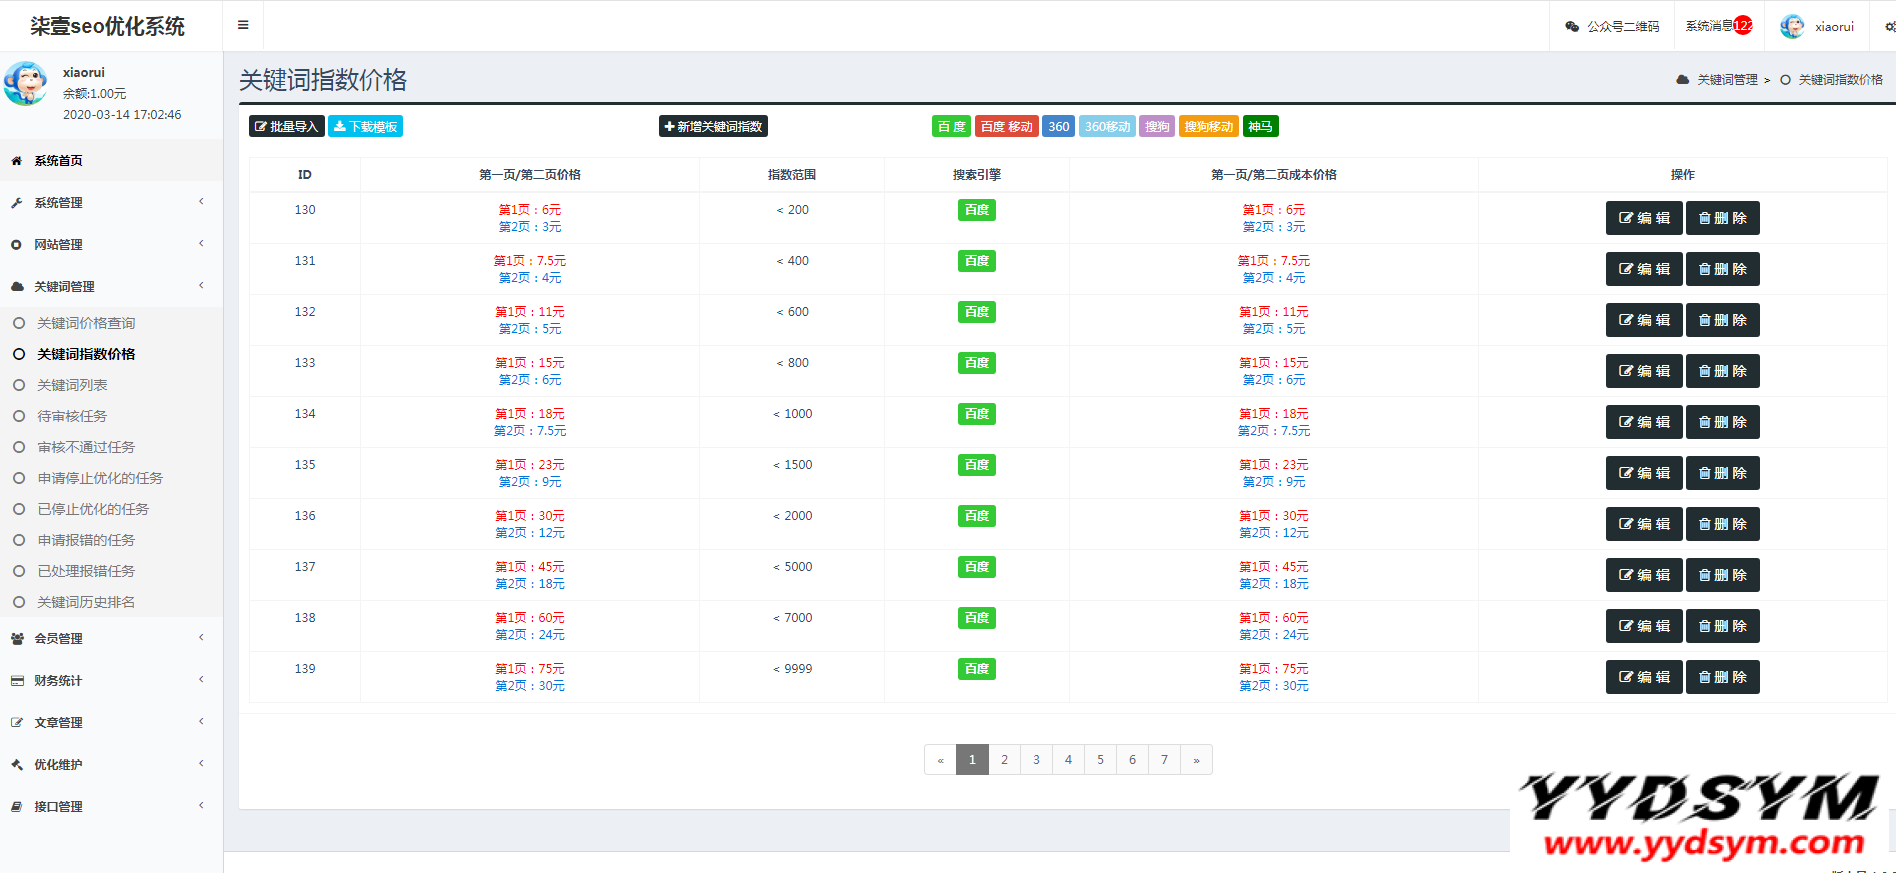Expand the 财务统计 sidebar menu
Screen dimensions: 1896x873
coord(58,681)
